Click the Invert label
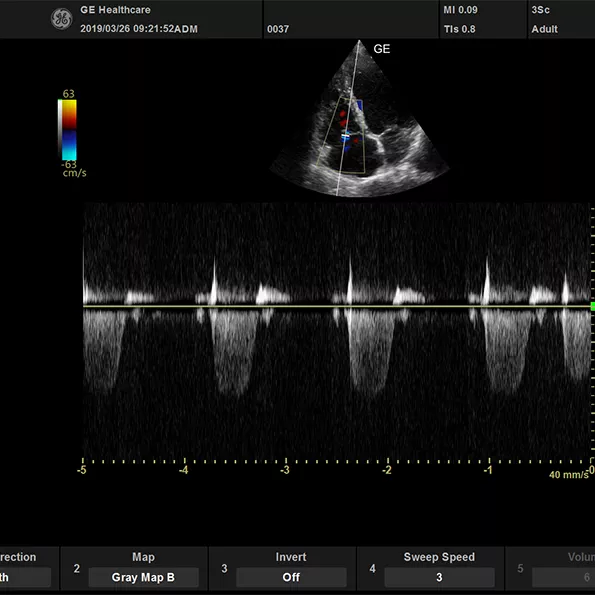Viewport: 595px width, 595px height. coord(291,557)
